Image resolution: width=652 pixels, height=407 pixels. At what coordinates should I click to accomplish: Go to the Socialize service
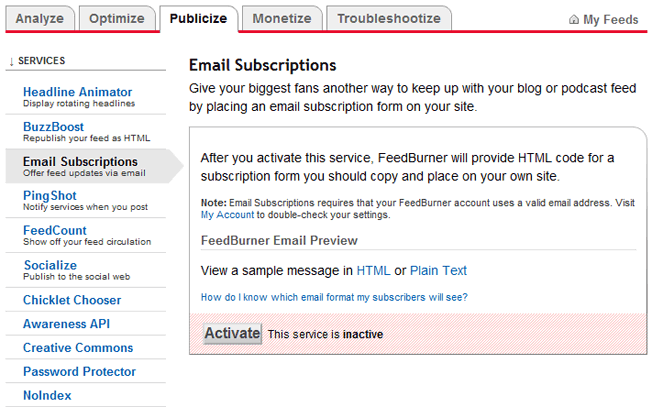coord(50,265)
